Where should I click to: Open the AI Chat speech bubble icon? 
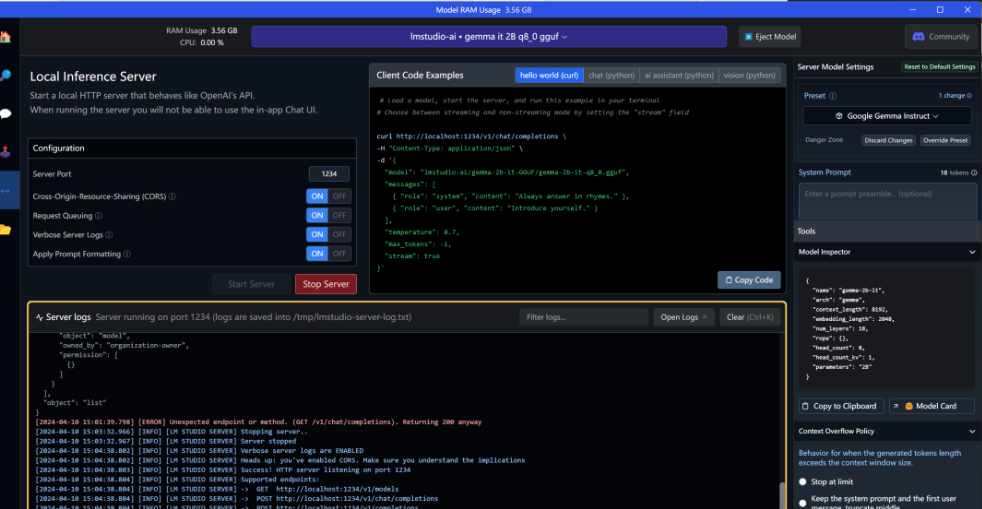(x=5, y=113)
